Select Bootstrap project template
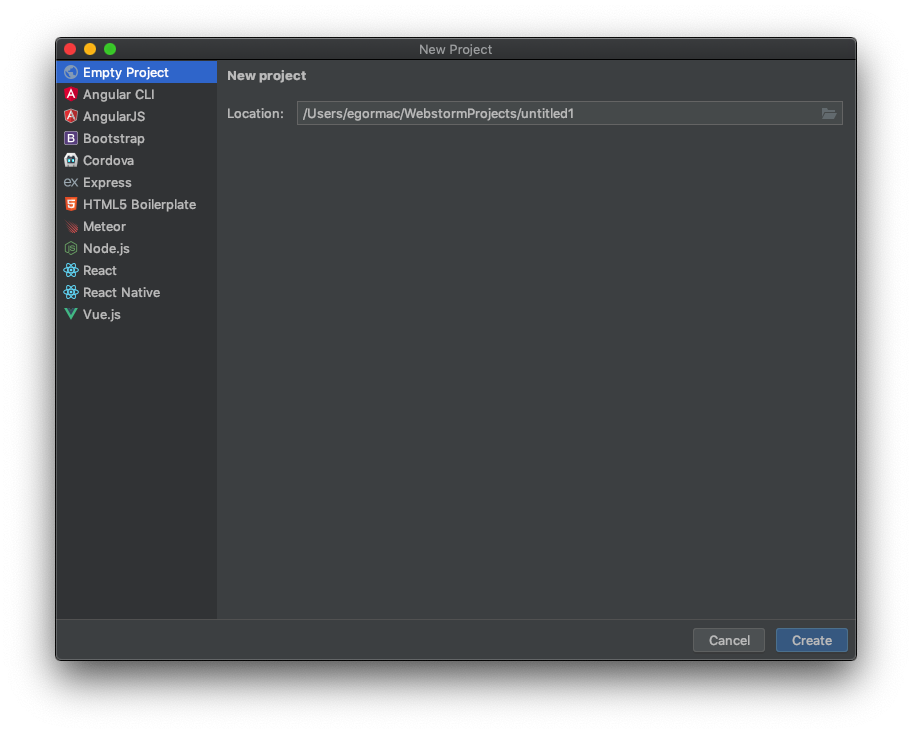Image resolution: width=912 pixels, height=734 pixels. coord(137,138)
